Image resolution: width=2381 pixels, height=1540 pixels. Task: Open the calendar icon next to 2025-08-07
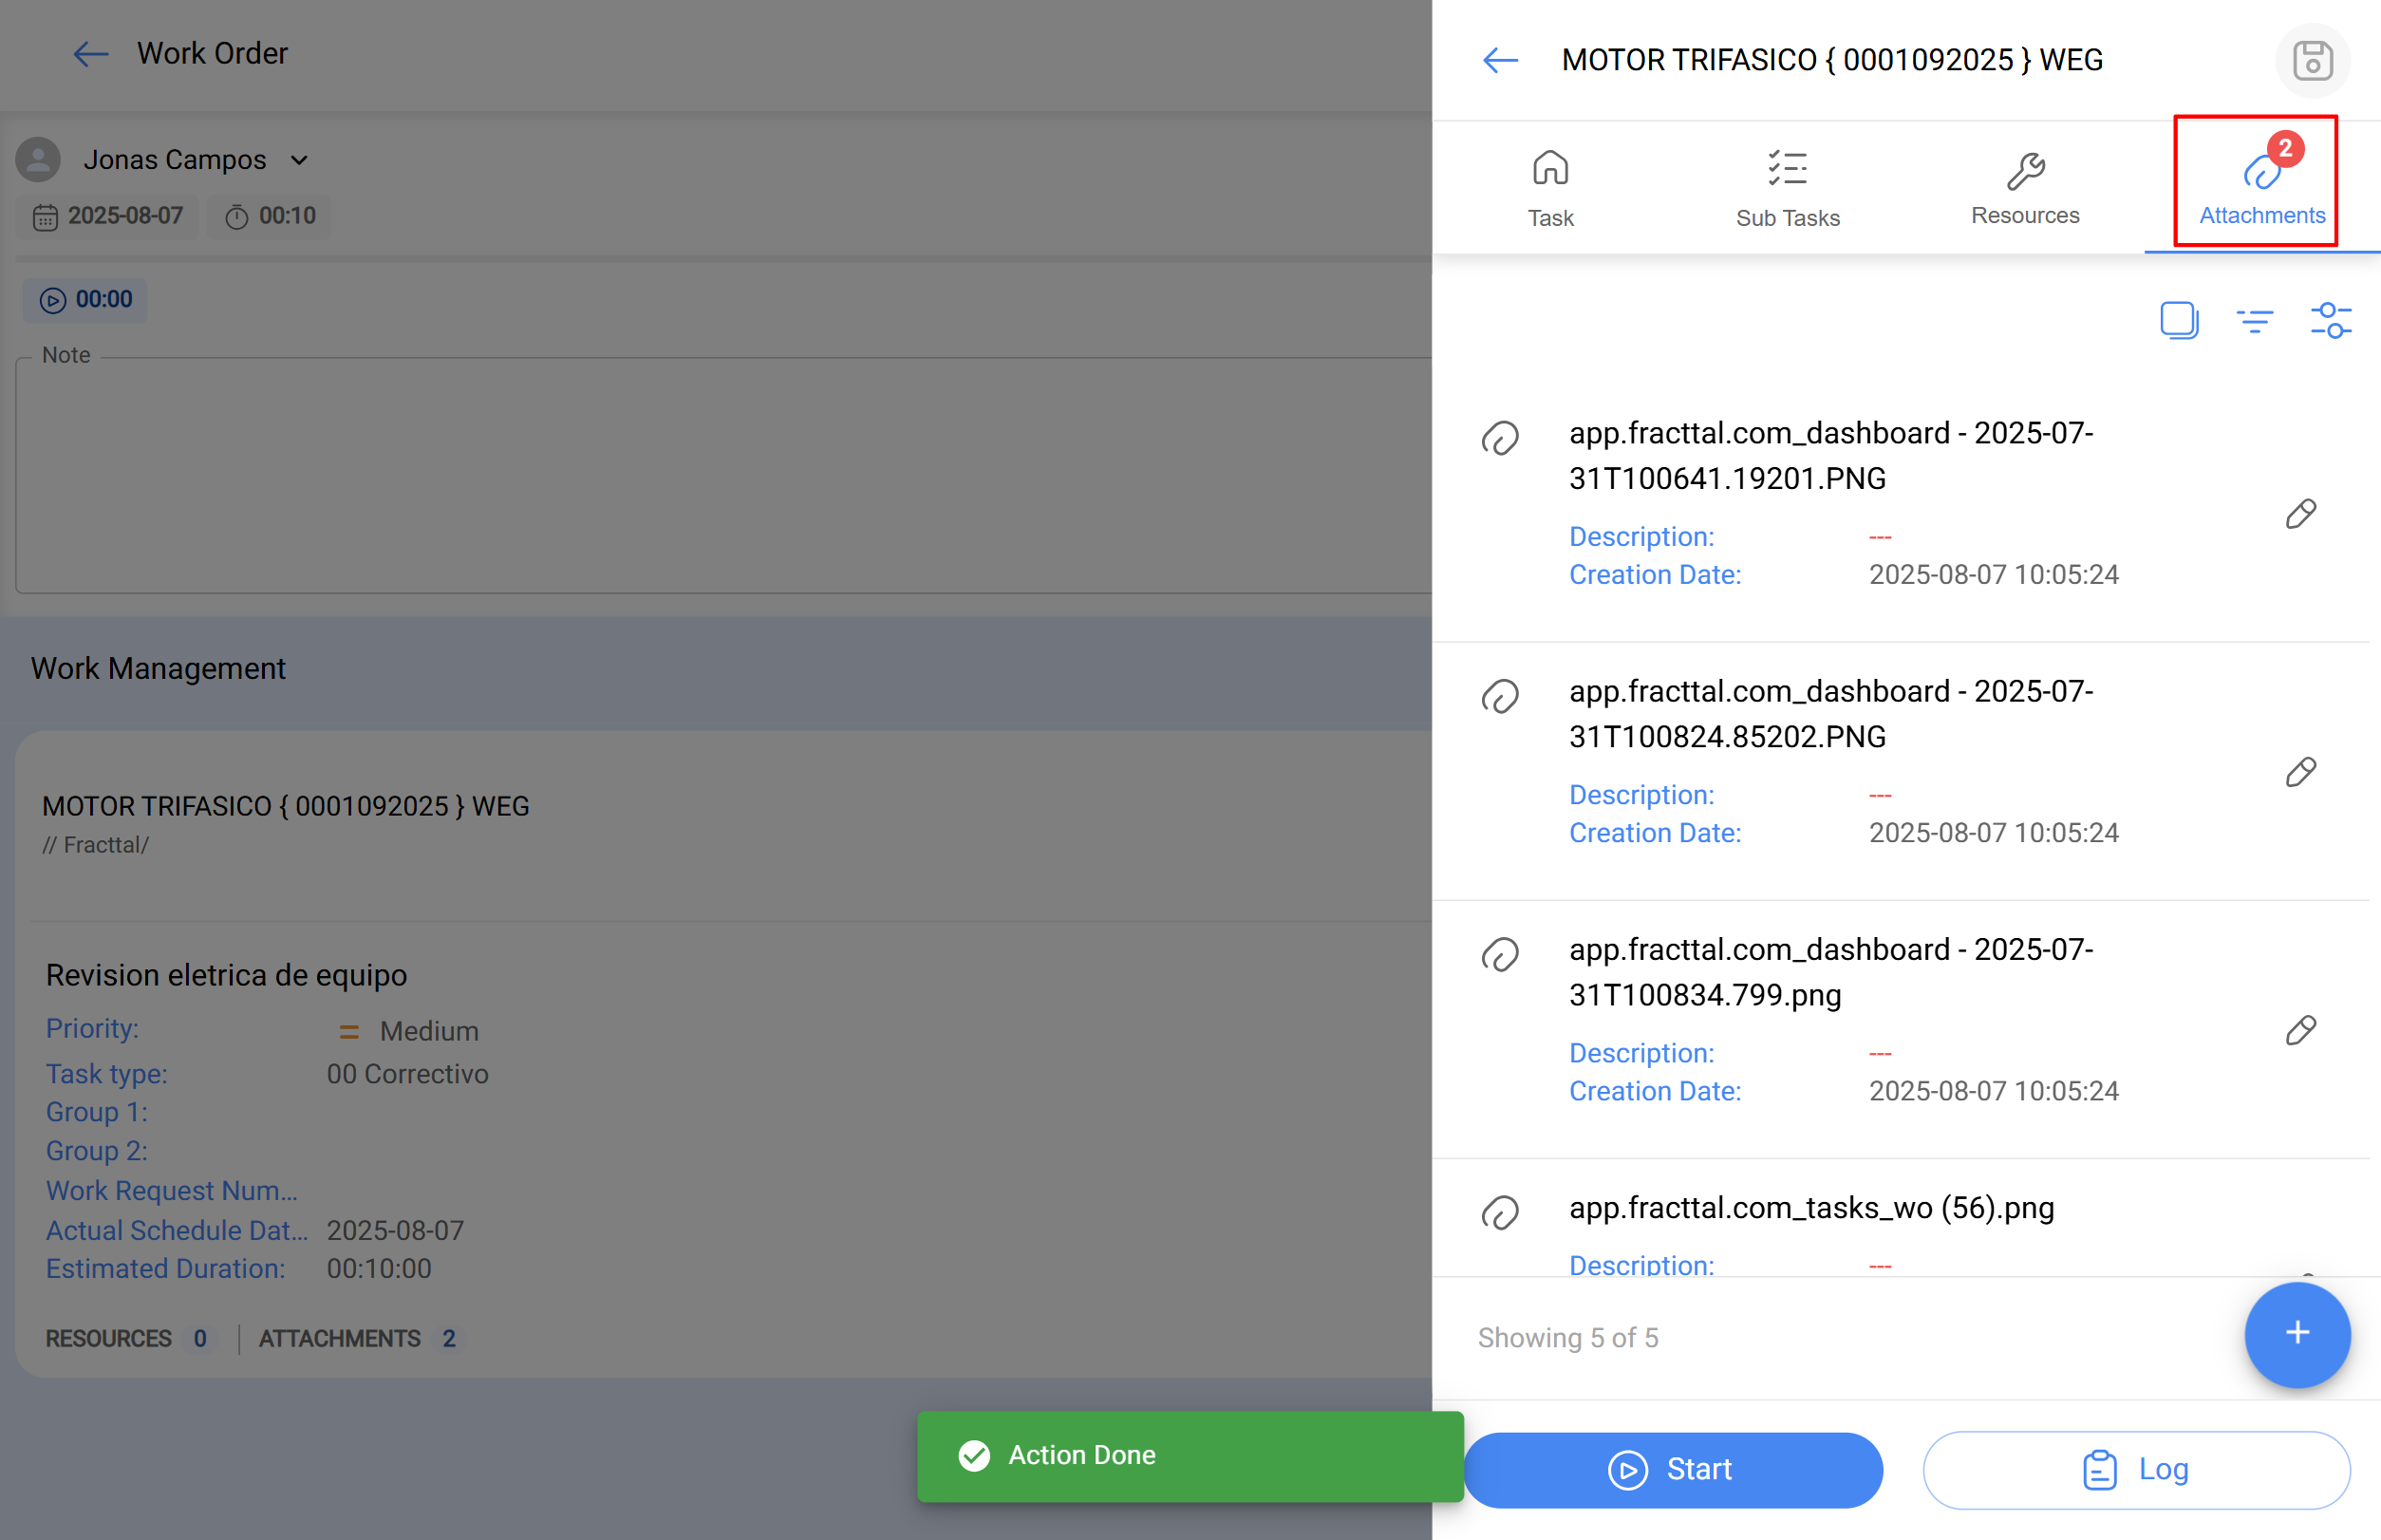tap(46, 216)
